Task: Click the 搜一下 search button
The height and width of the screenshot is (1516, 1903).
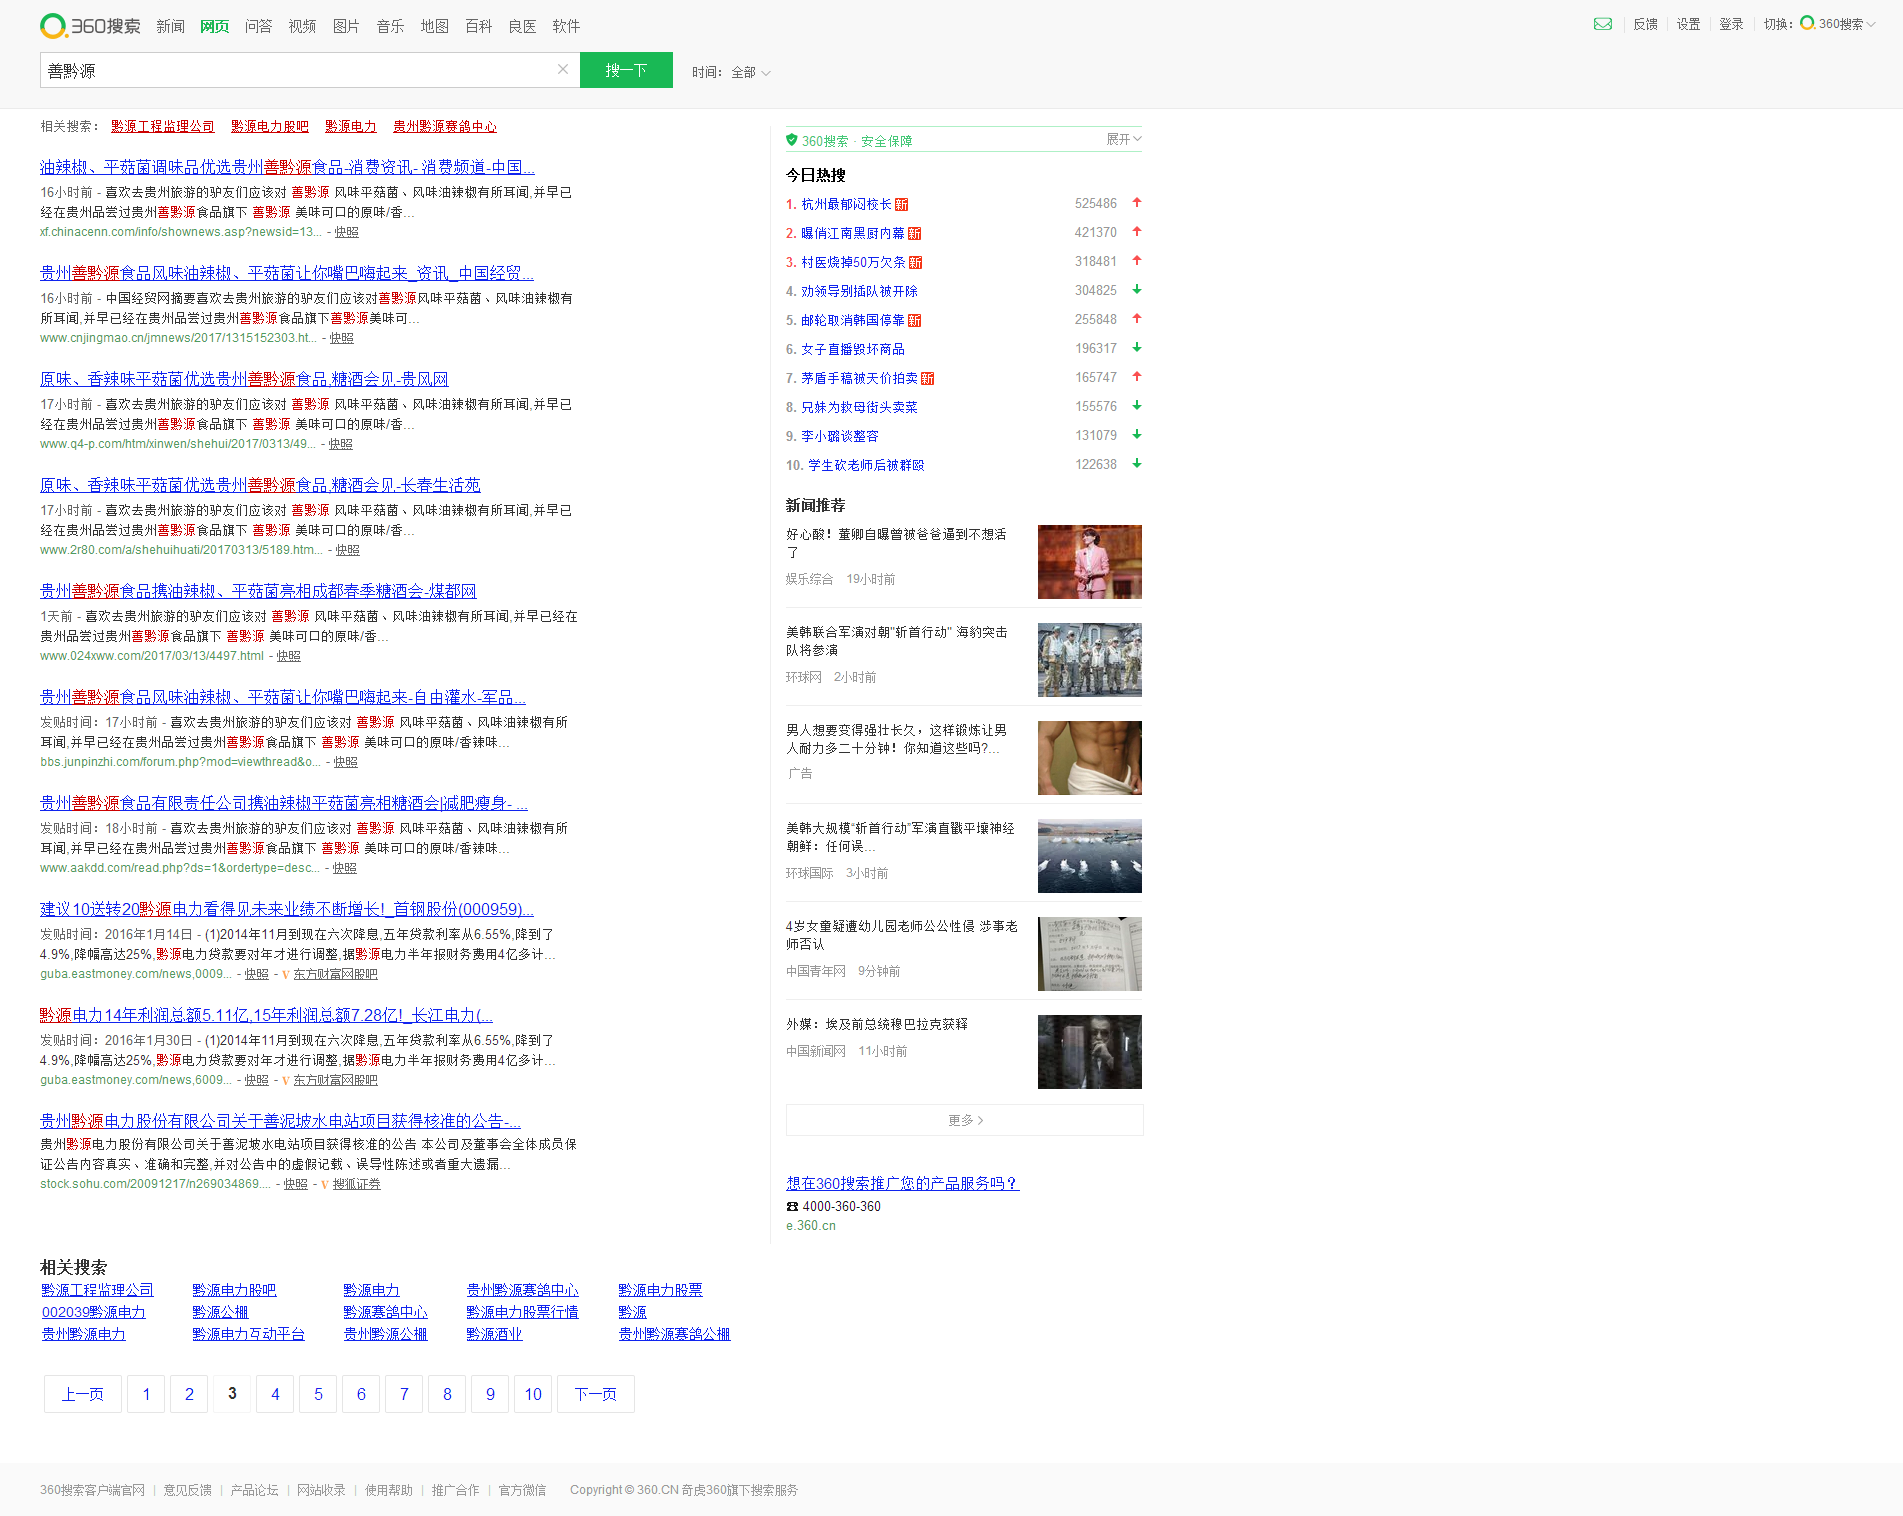Action: tap(626, 70)
